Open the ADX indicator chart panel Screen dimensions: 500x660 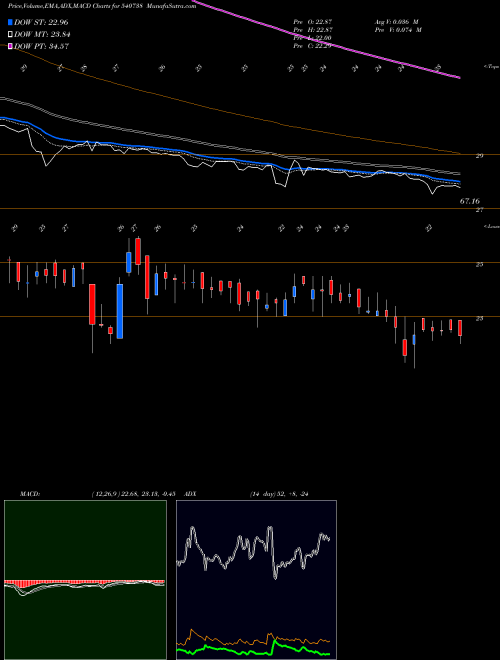coord(256,580)
